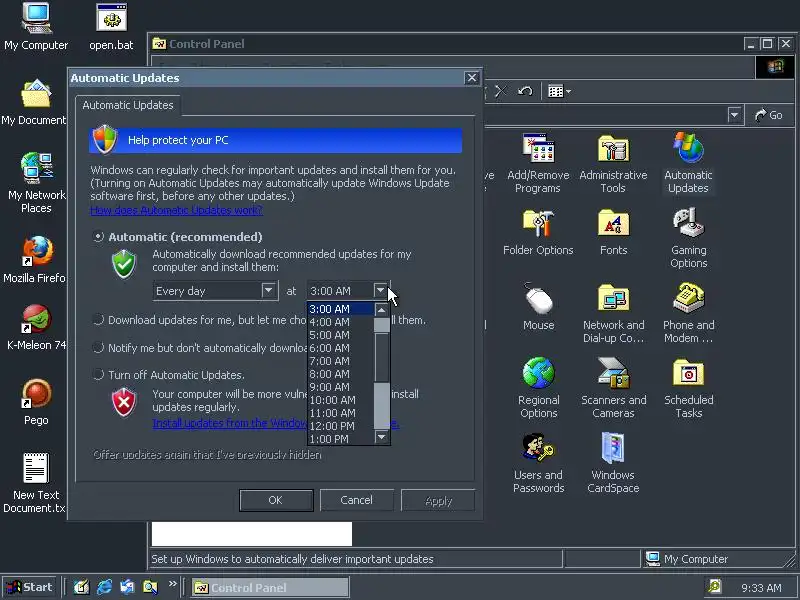Viewport: 800px width, 600px height.
Task: Select New Text Document desktop file
Action: 35,483
